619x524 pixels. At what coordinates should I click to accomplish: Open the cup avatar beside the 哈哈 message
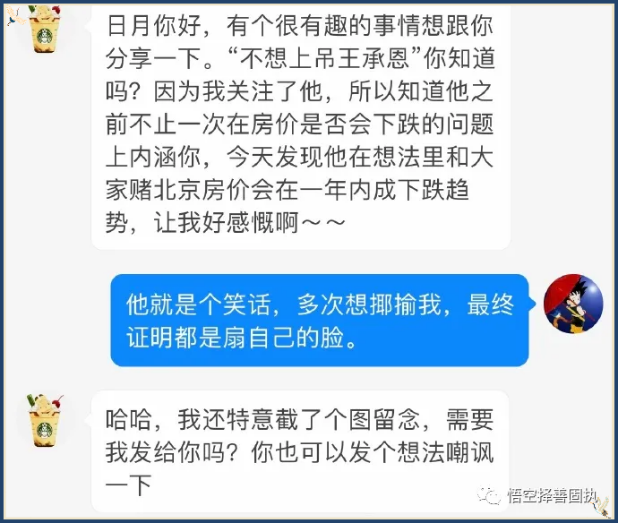[x=45, y=421]
